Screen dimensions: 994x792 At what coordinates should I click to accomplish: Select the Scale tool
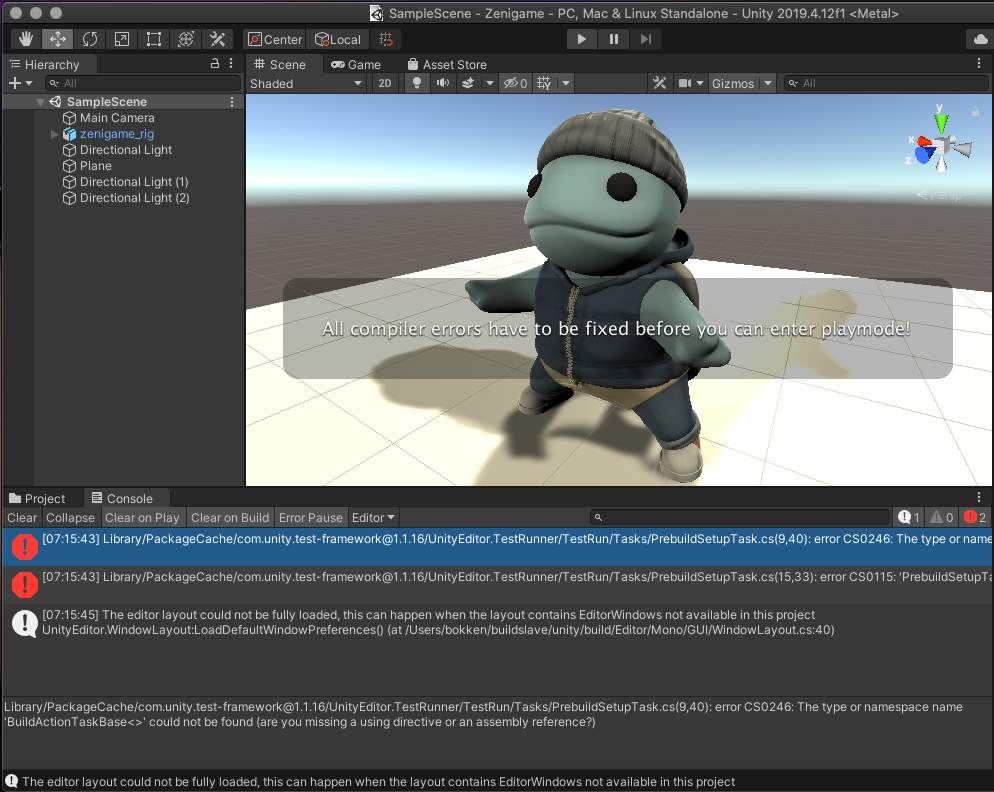pos(121,39)
